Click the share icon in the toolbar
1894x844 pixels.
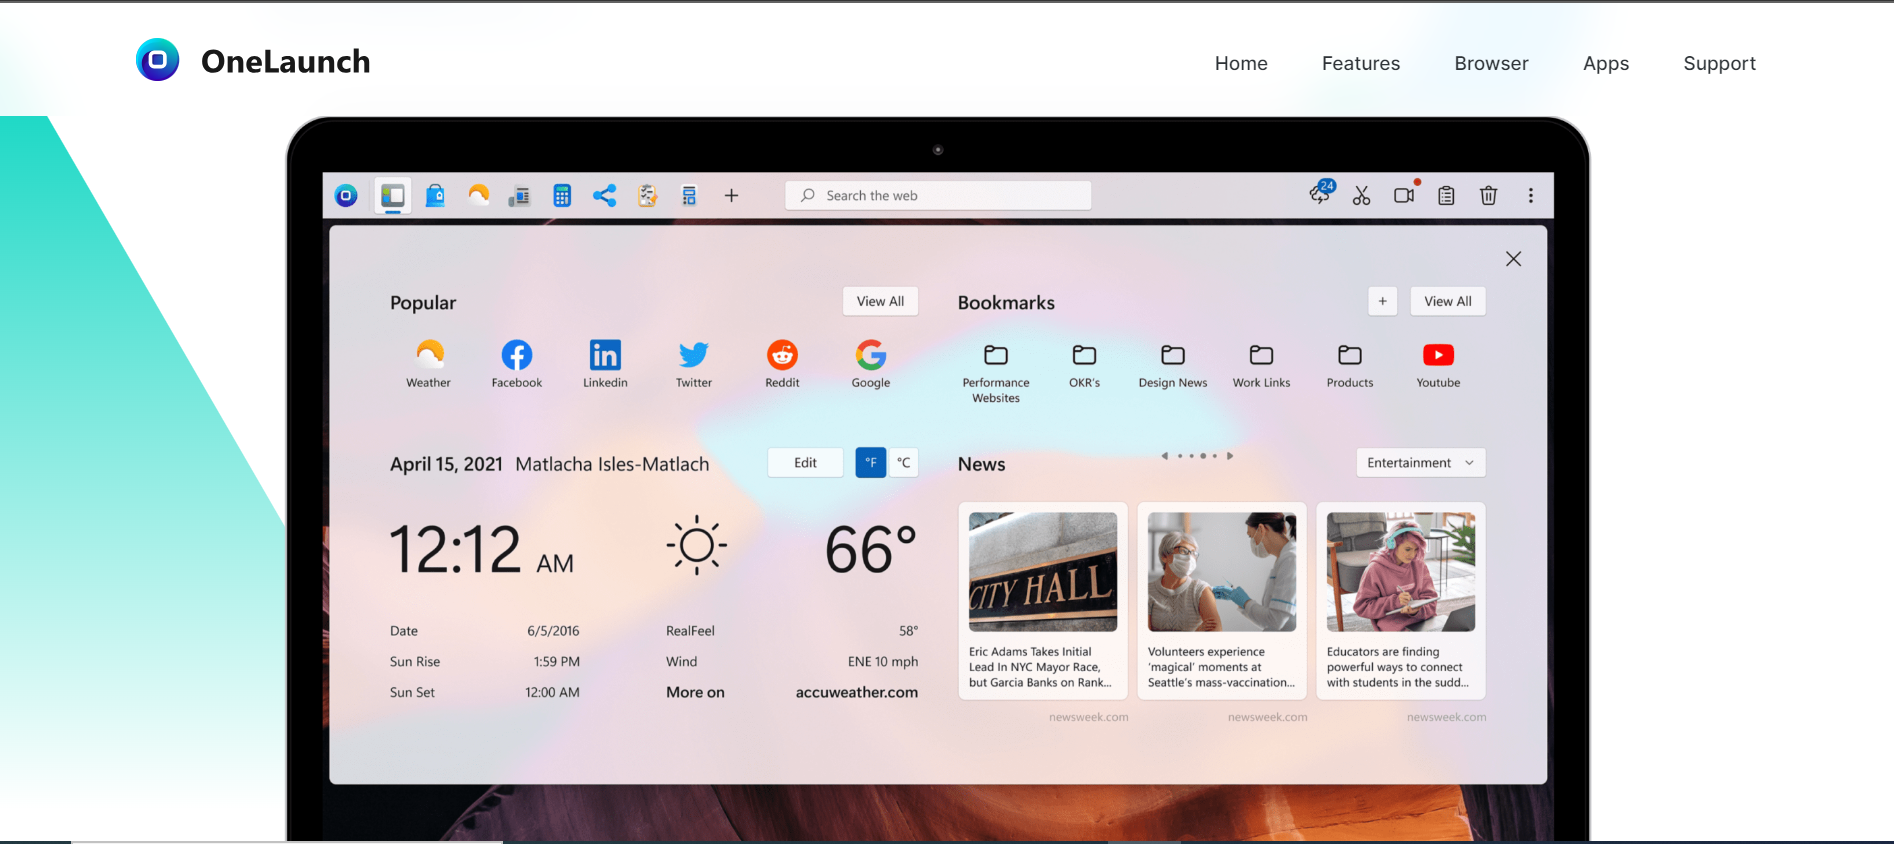[x=604, y=196]
